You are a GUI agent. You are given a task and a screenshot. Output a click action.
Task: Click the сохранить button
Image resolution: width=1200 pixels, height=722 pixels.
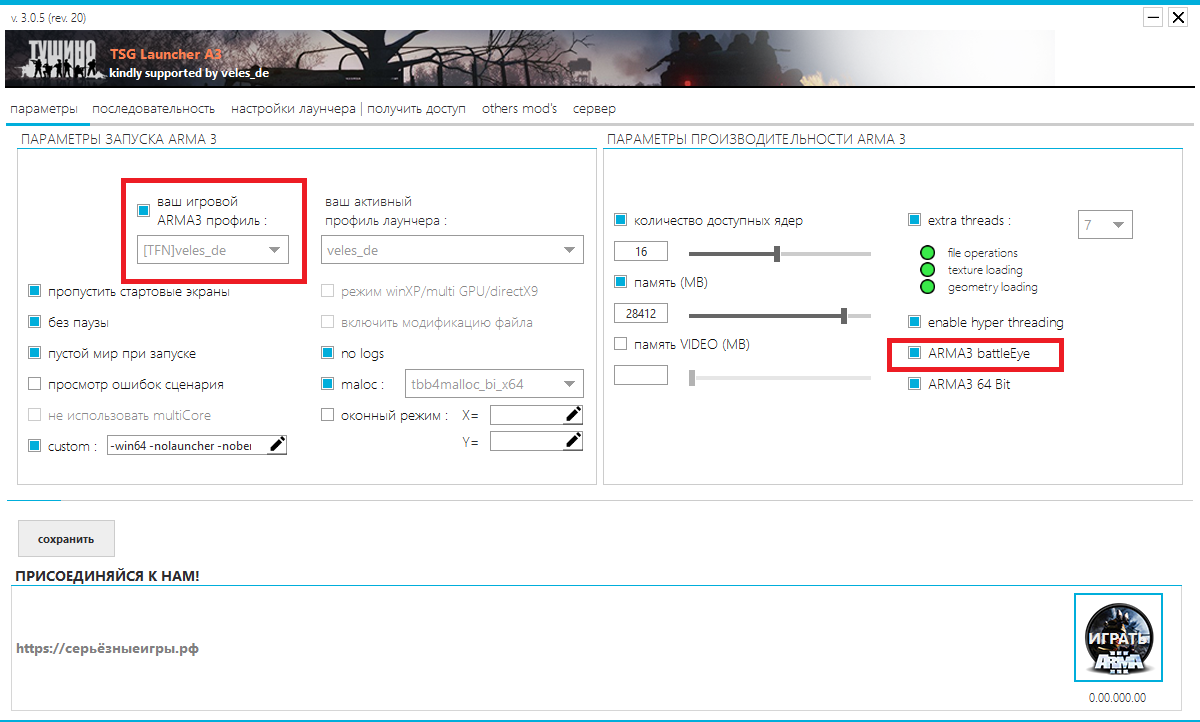tap(66, 539)
